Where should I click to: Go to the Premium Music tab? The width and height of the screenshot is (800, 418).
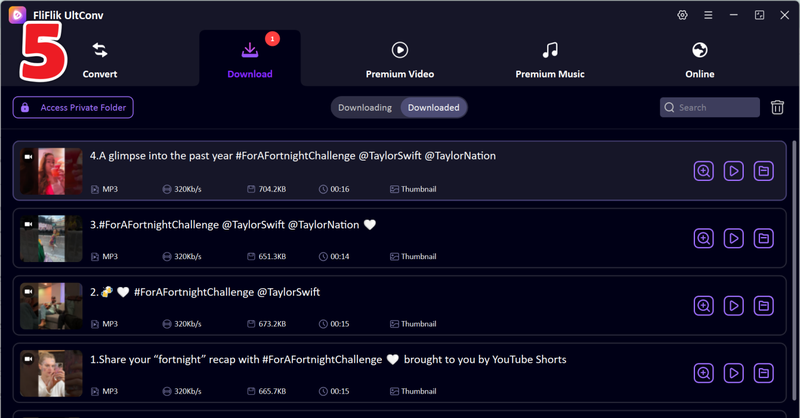pyautogui.click(x=549, y=60)
